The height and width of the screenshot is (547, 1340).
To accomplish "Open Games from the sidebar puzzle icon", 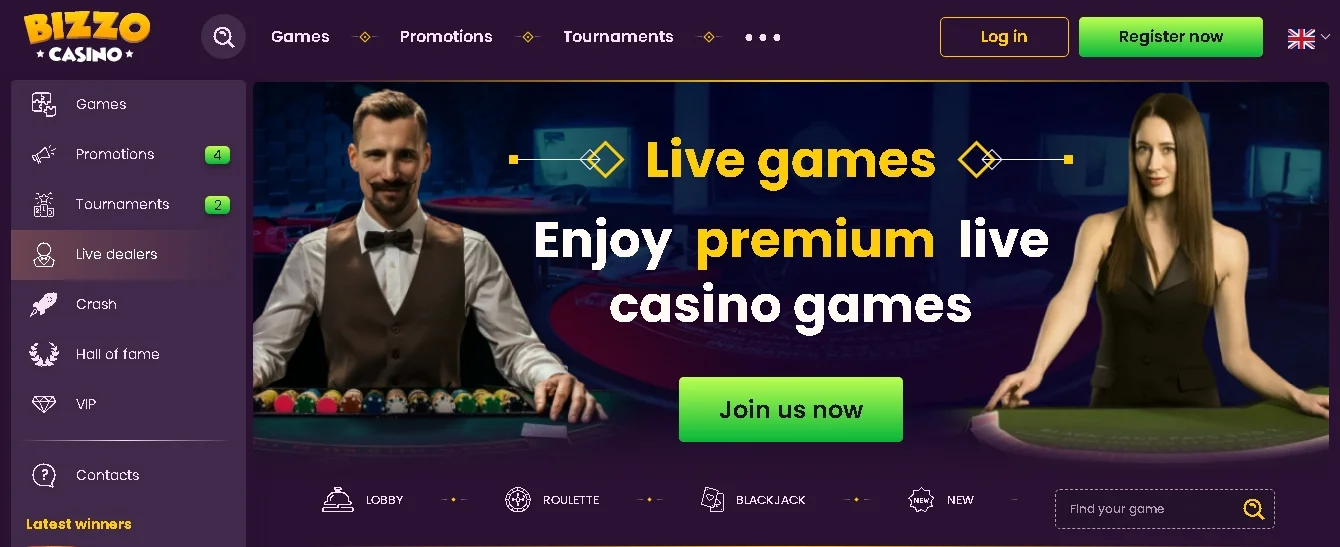I will [x=43, y=104].
